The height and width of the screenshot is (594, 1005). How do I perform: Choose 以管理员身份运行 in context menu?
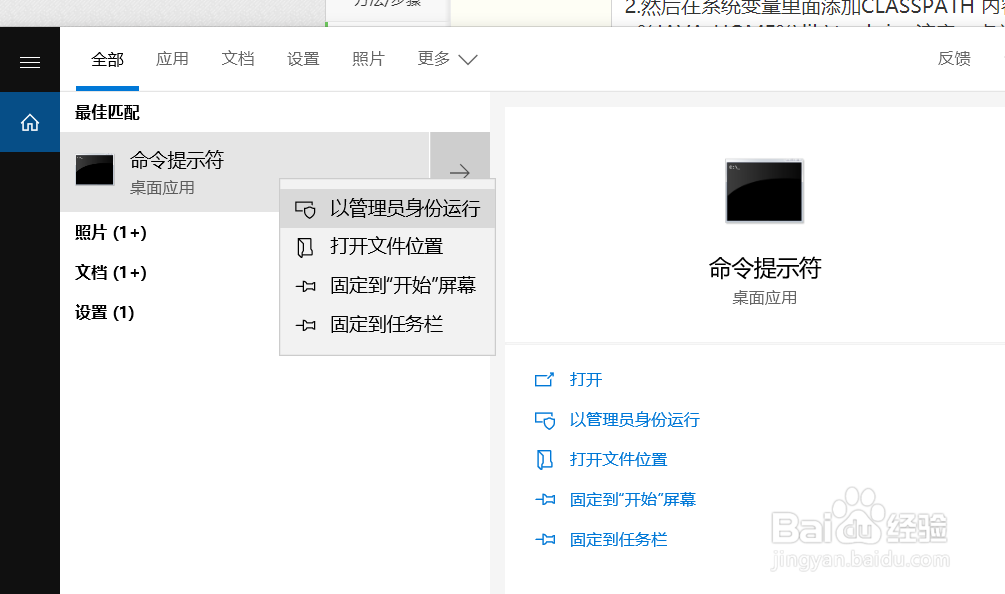[388, 209]
